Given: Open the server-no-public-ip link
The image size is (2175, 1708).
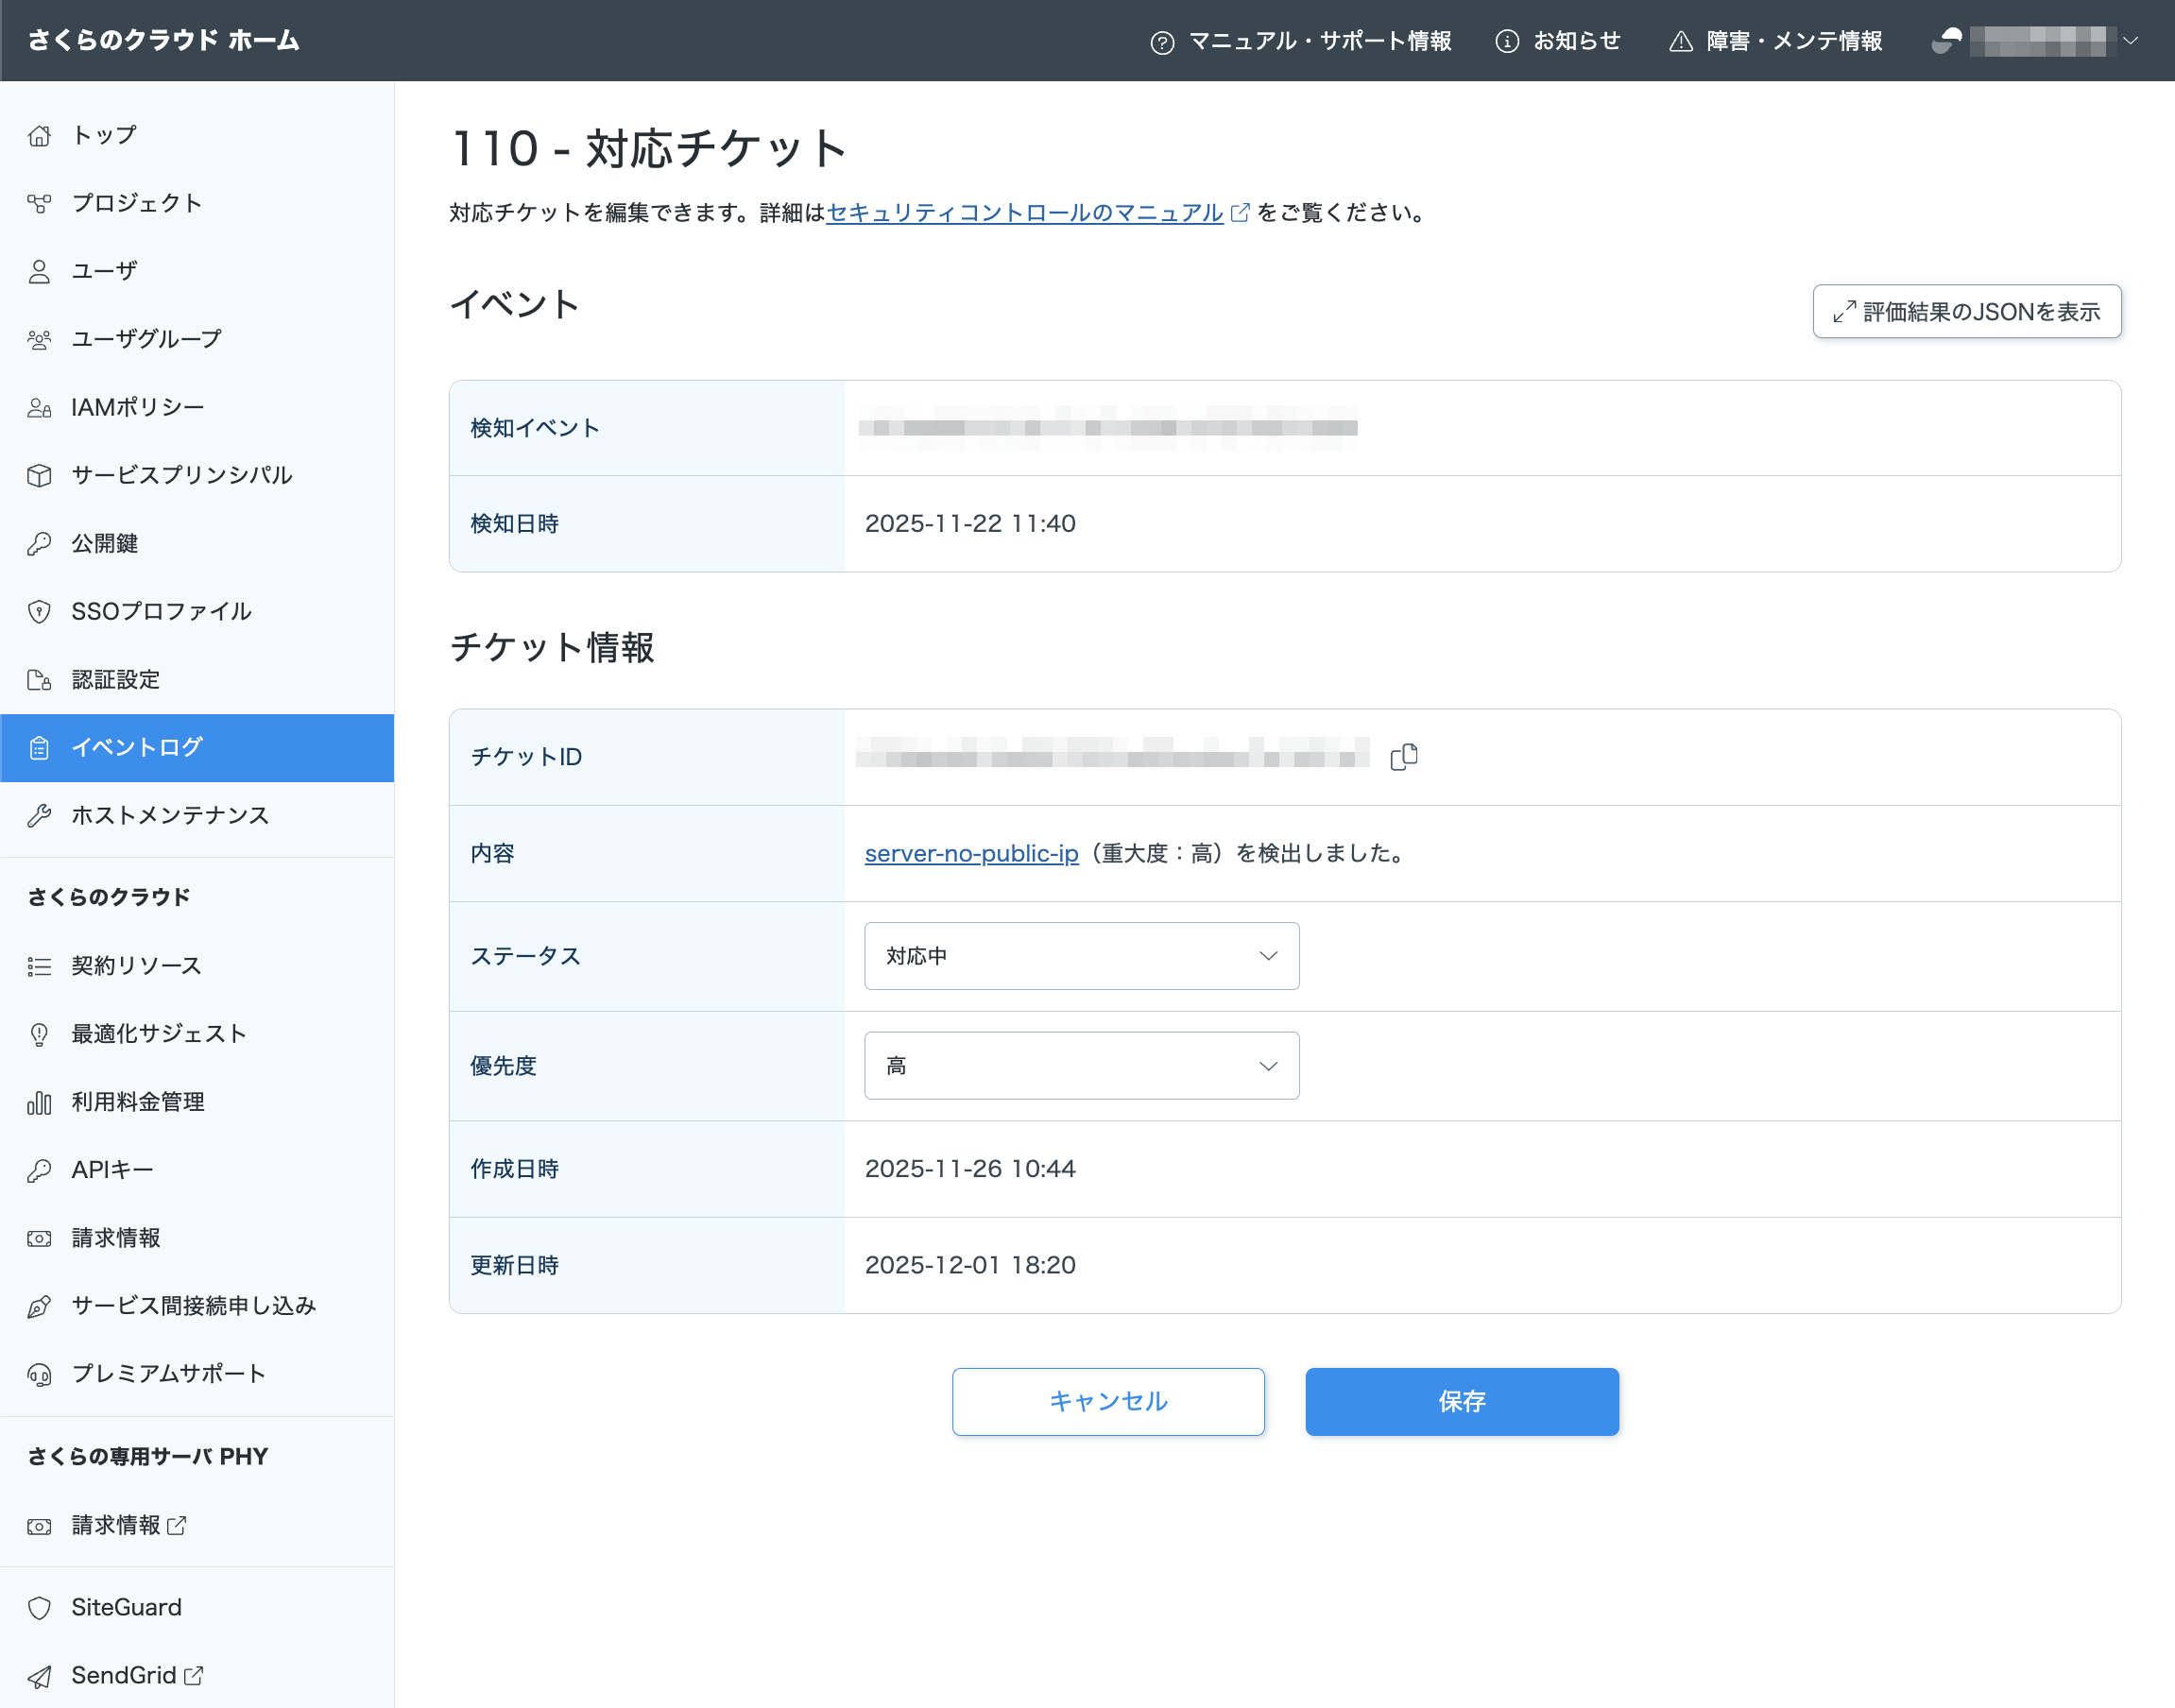Looking at the screenshot, I should [971, 853].
